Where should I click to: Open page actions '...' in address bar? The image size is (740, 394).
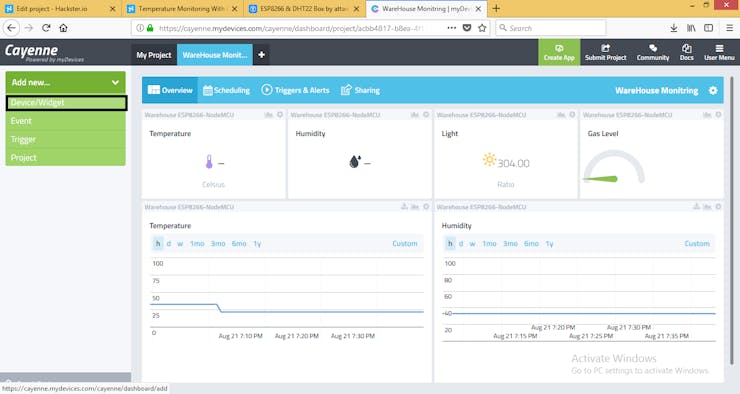pyautogui.click(x=452, y=28)
